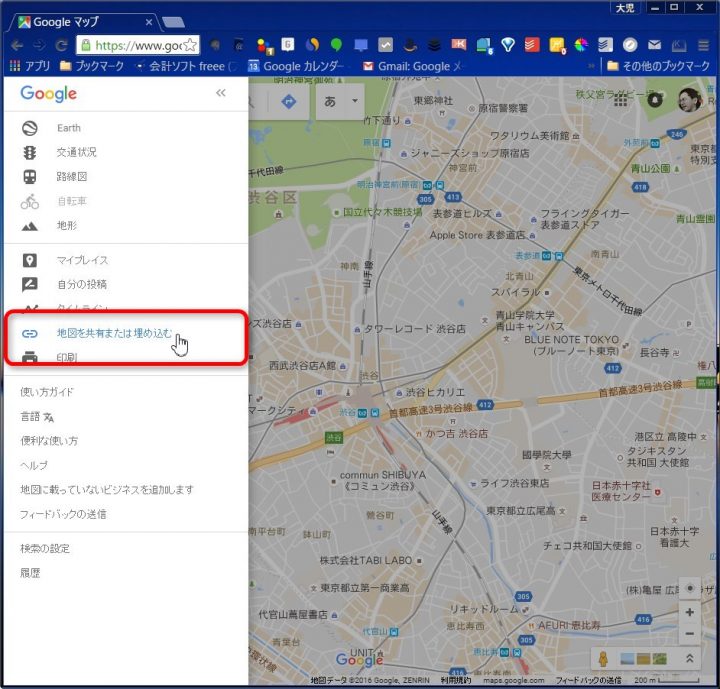Viewport: 720px width, 689px height.
Task: Click 利用規約 at map bottom
Action: [456, 680]
